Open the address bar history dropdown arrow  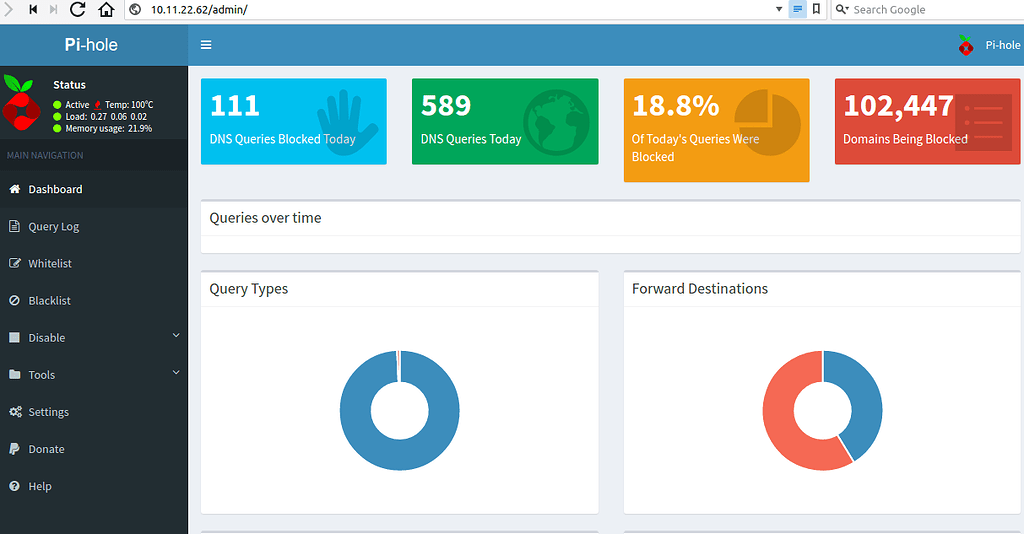point(779,9)
